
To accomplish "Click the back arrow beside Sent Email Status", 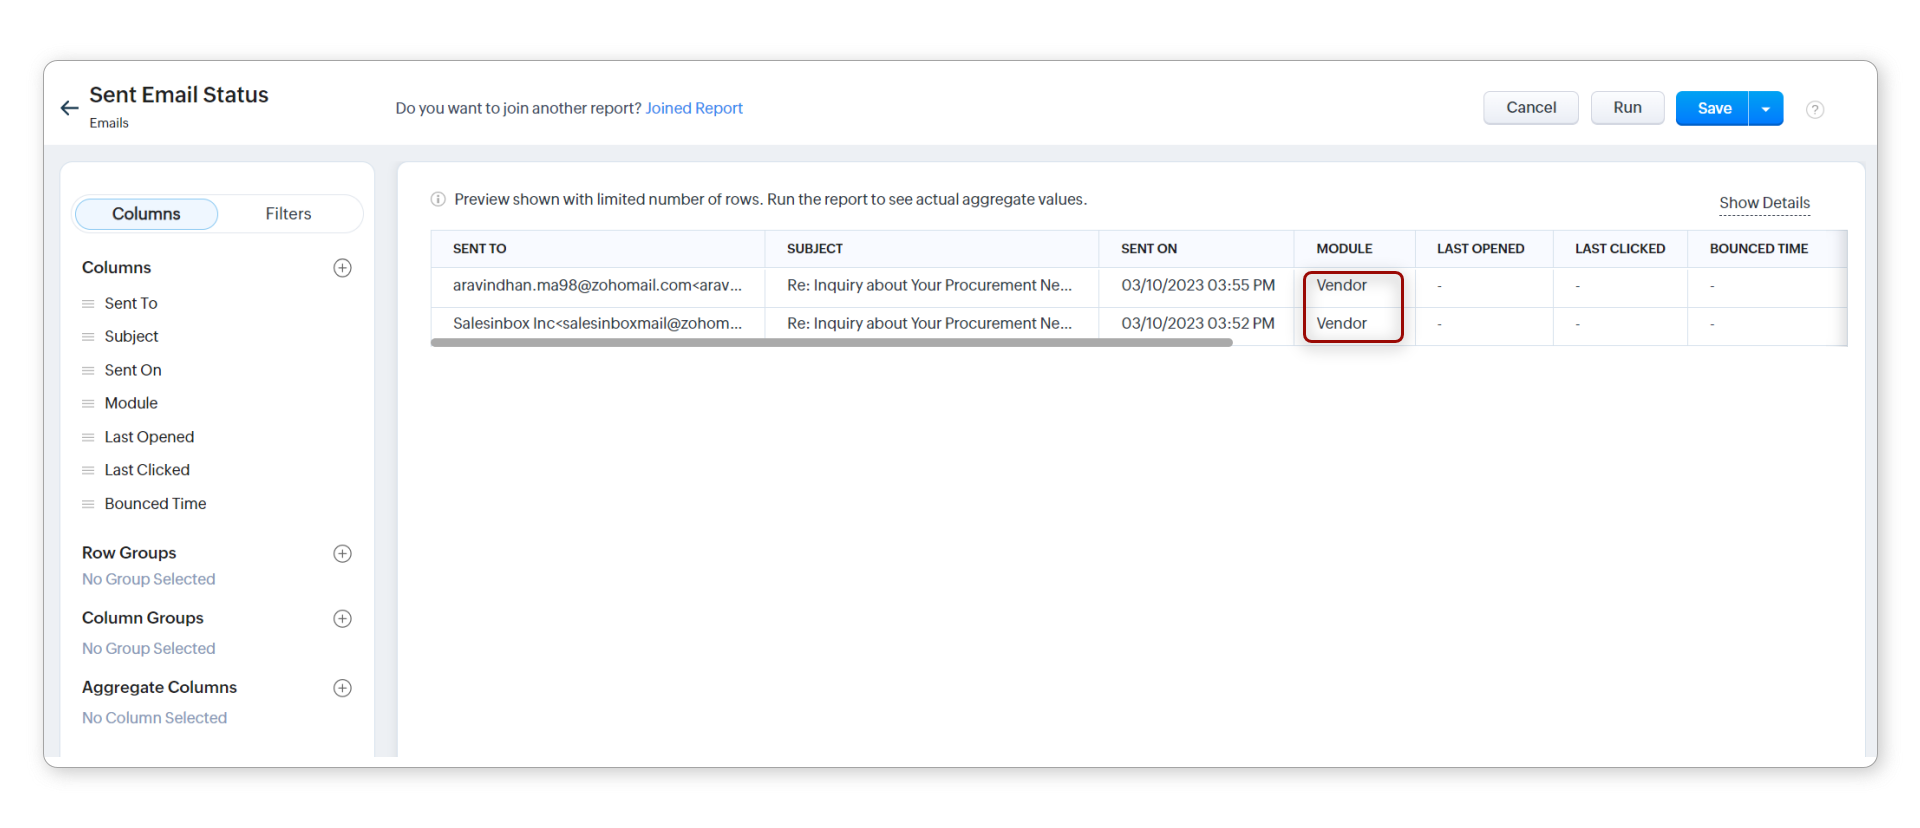I will tap(69, 108).
